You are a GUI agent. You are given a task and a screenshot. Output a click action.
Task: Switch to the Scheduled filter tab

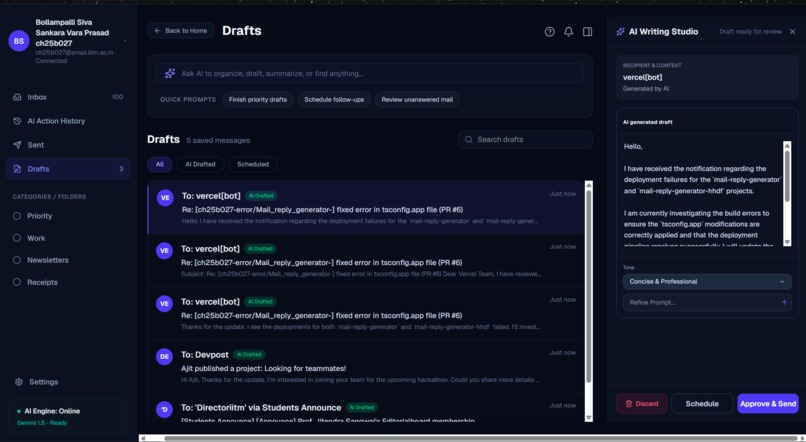tap(253, 164)
